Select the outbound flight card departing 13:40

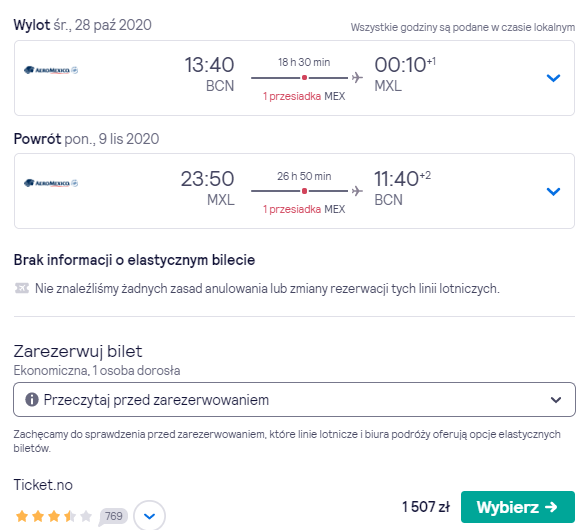pyautogui.click(x=294, y=78)
